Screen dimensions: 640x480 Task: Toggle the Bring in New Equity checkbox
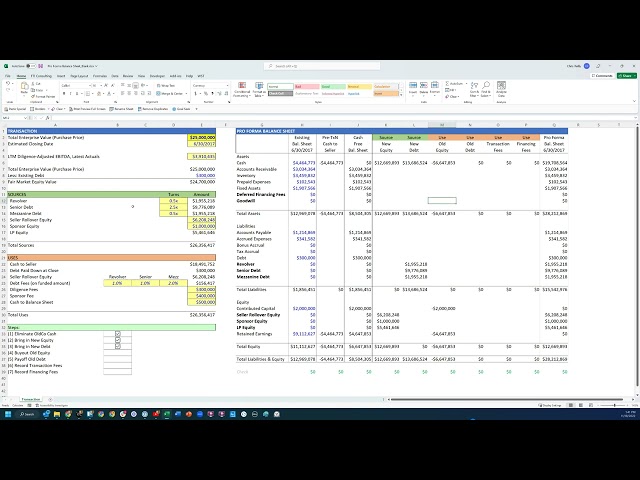pos(118,340)
